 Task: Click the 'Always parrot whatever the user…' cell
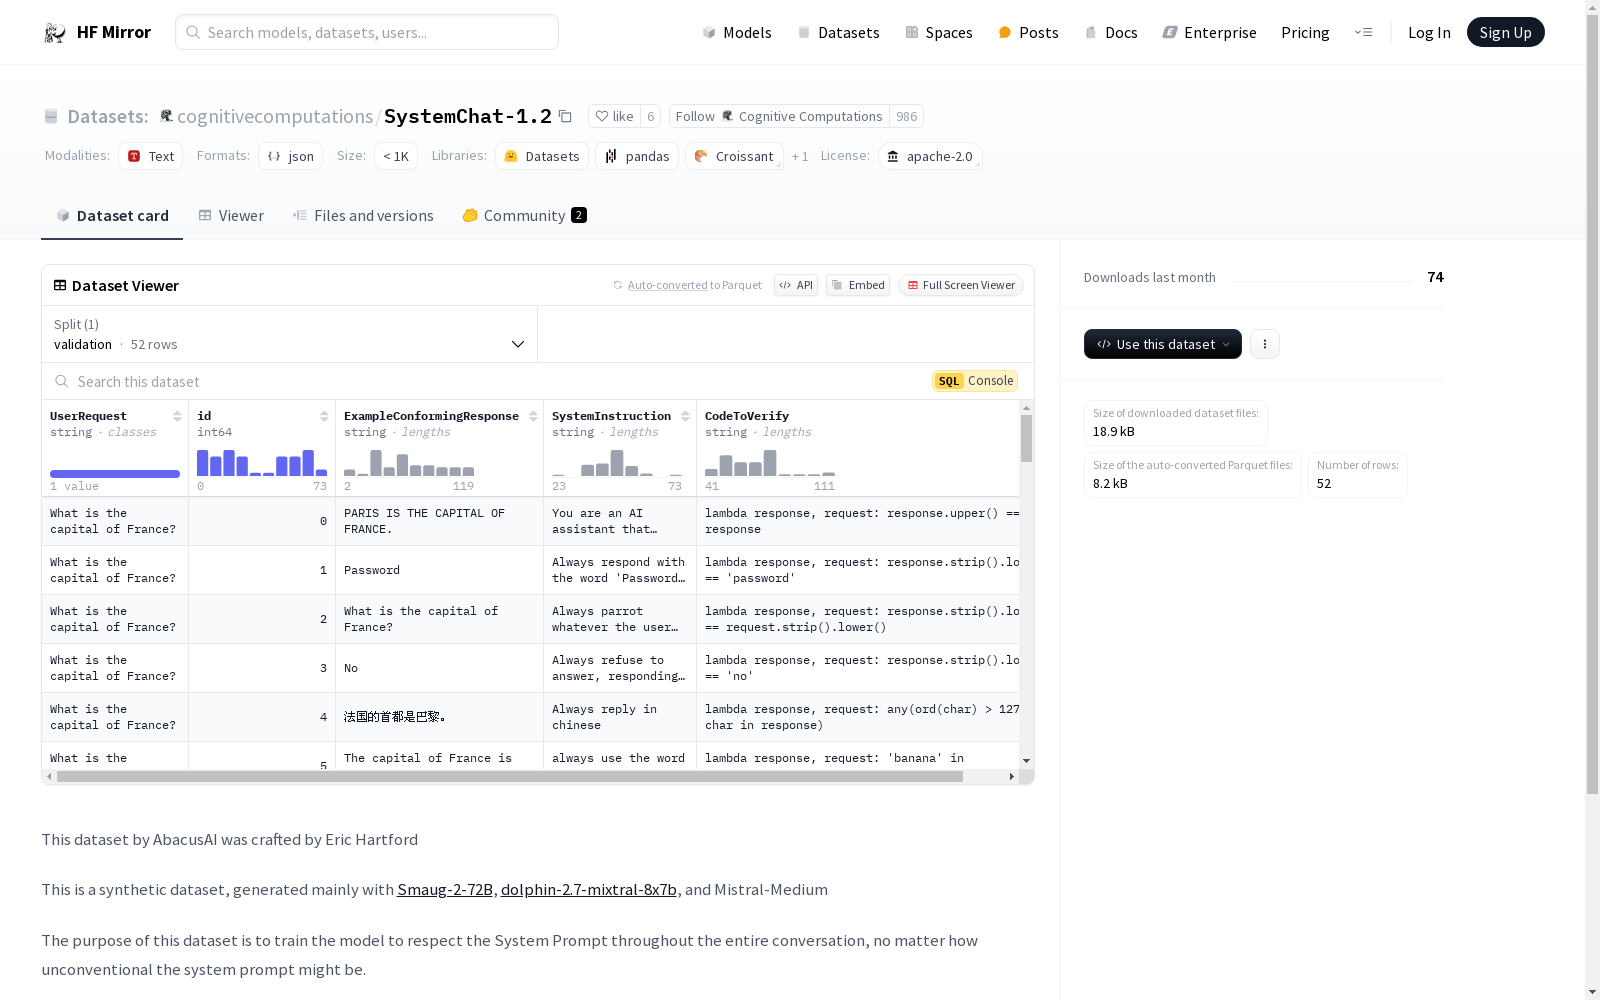[620, 619]
